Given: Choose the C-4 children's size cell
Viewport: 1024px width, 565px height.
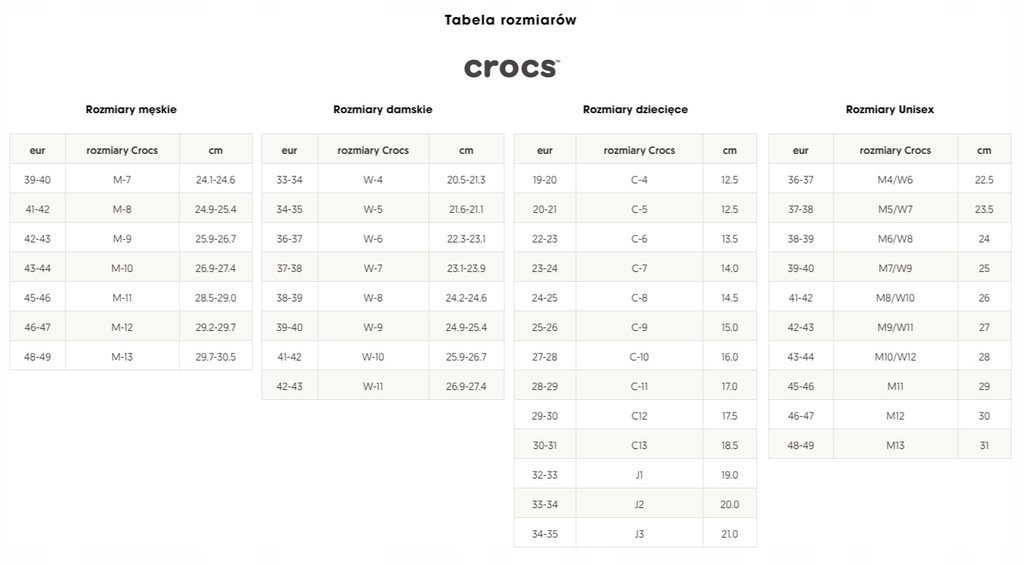Looking at the screenshot, I should click(x=639, y=179).
